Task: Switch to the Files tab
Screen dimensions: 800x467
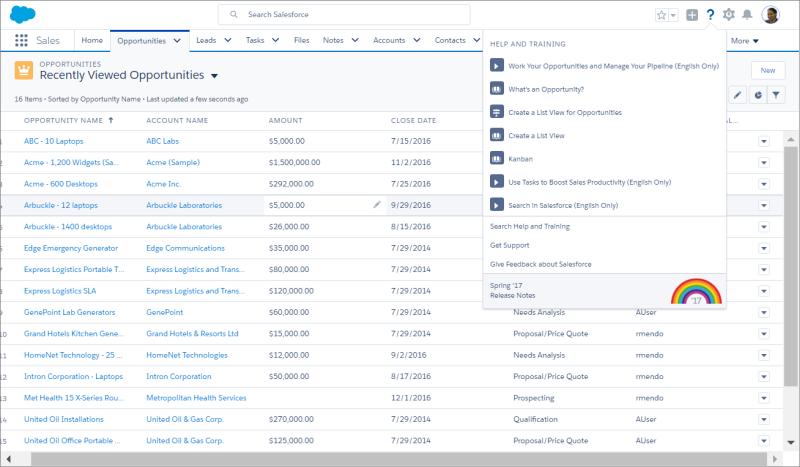Action: tap(302, 40)
